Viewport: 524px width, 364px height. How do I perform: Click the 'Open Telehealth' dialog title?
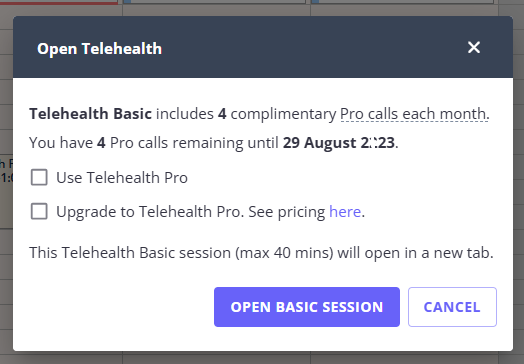100,48
